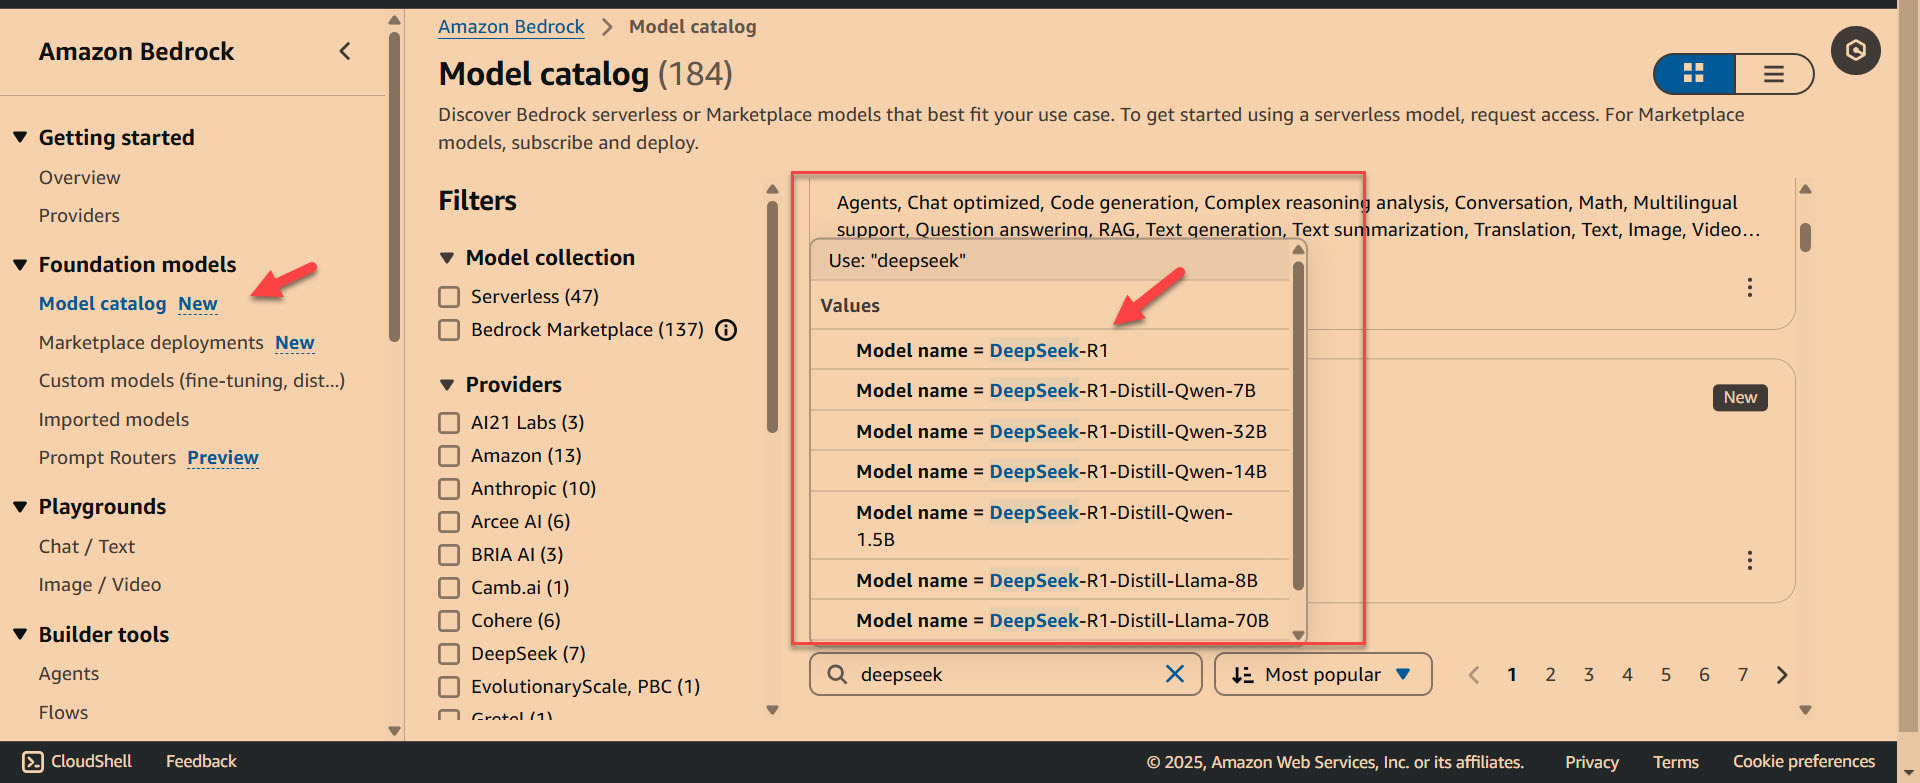The width and height of the screenshot is (1920, 783).
Task: Go to results page 2
Action: pyautogui.click(x=1550, y=675)
